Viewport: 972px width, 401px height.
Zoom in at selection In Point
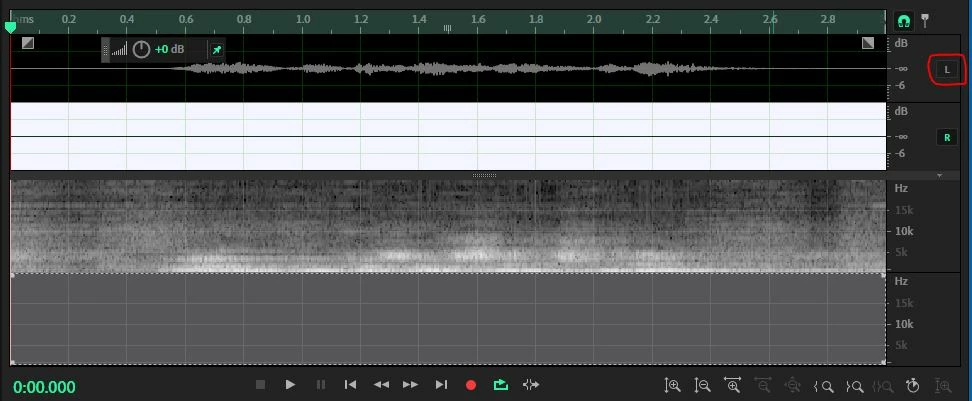823,386
